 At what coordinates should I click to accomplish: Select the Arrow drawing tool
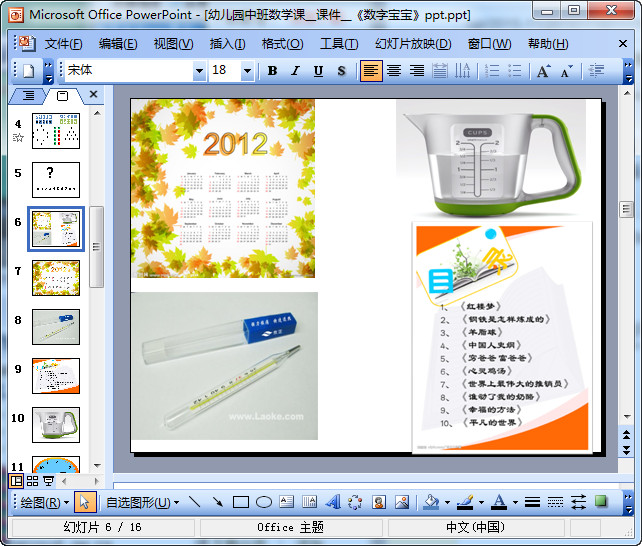217,502
